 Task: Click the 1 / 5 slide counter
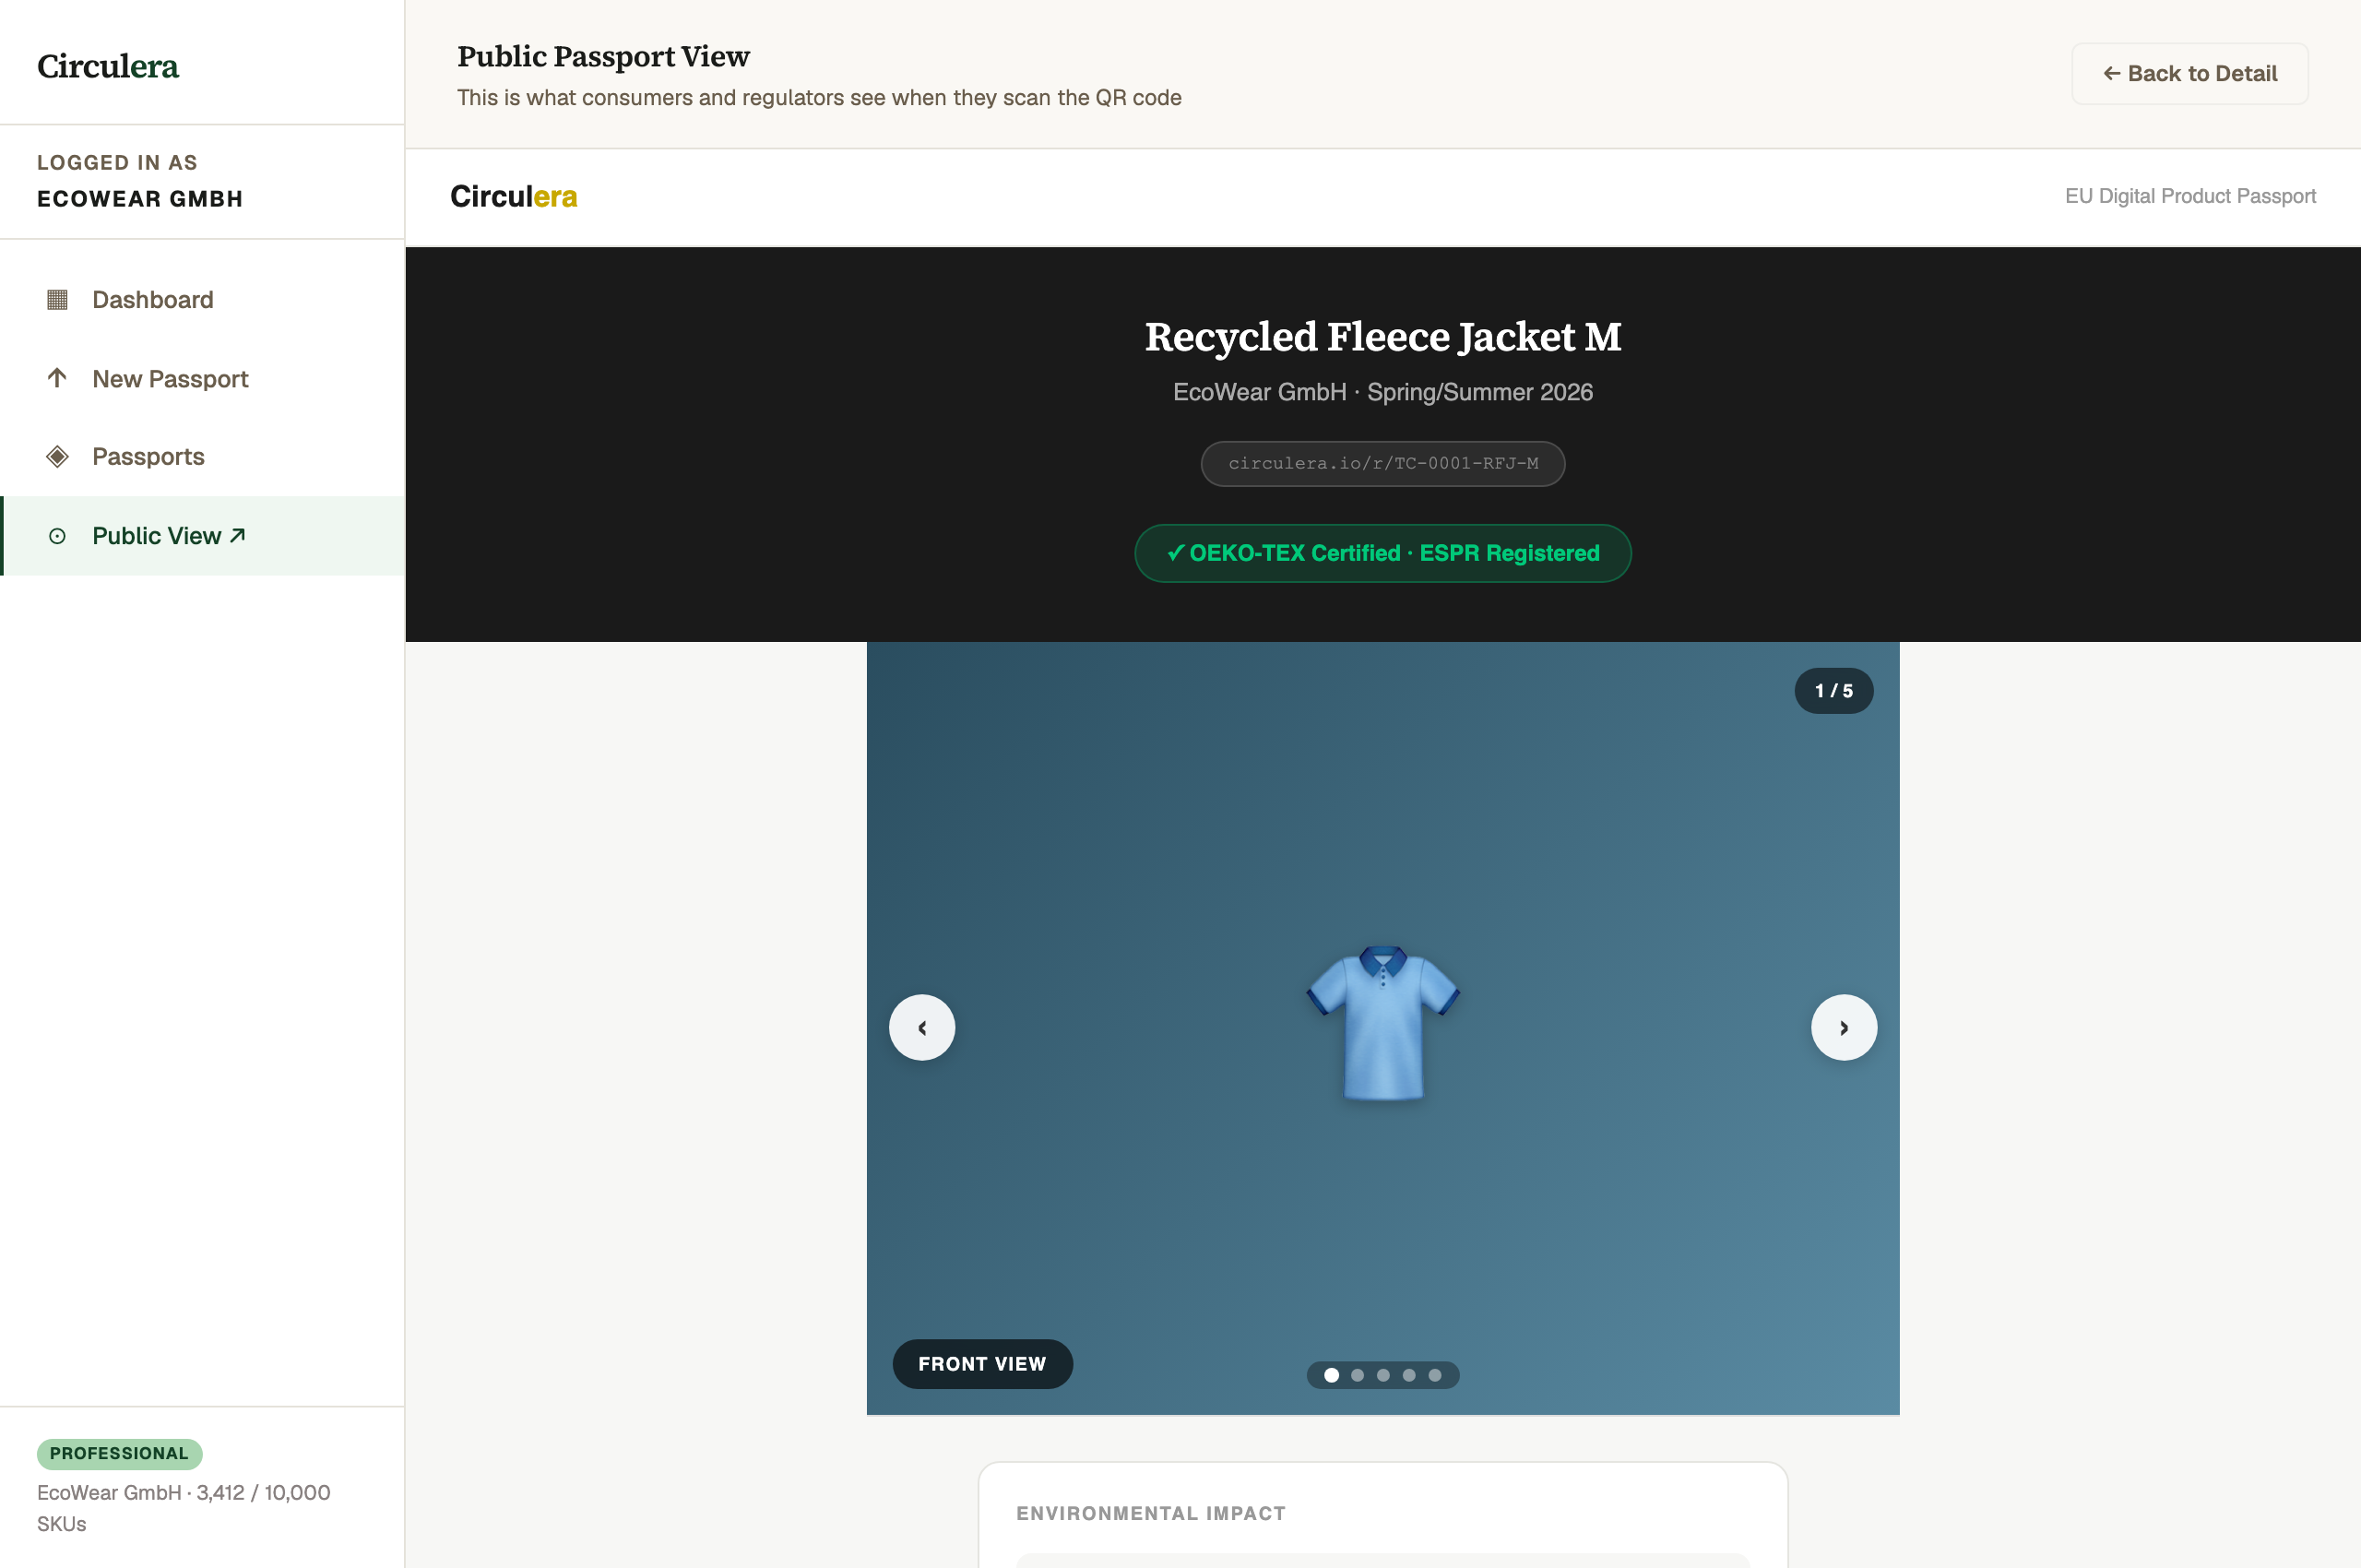1833,691
